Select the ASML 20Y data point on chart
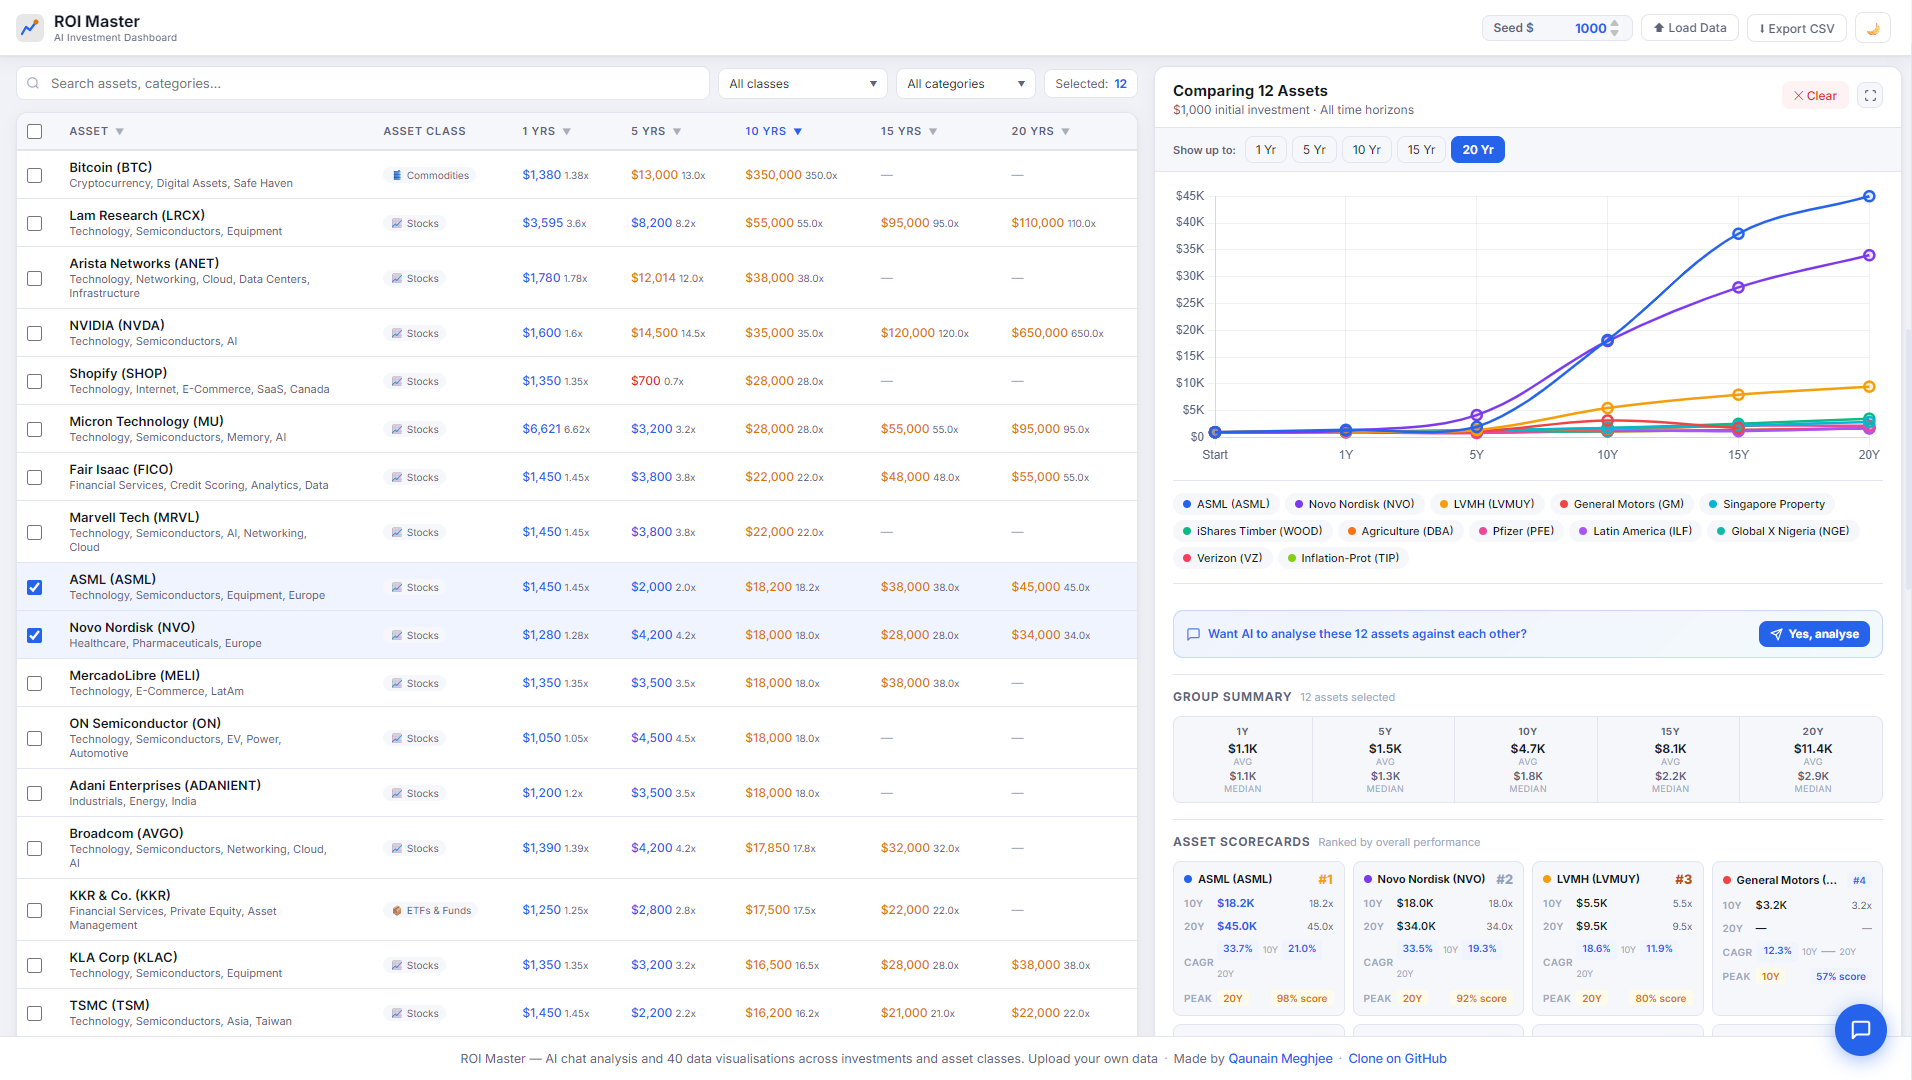This screenshot has height=1080, width=1912. tap(1869, 197)
